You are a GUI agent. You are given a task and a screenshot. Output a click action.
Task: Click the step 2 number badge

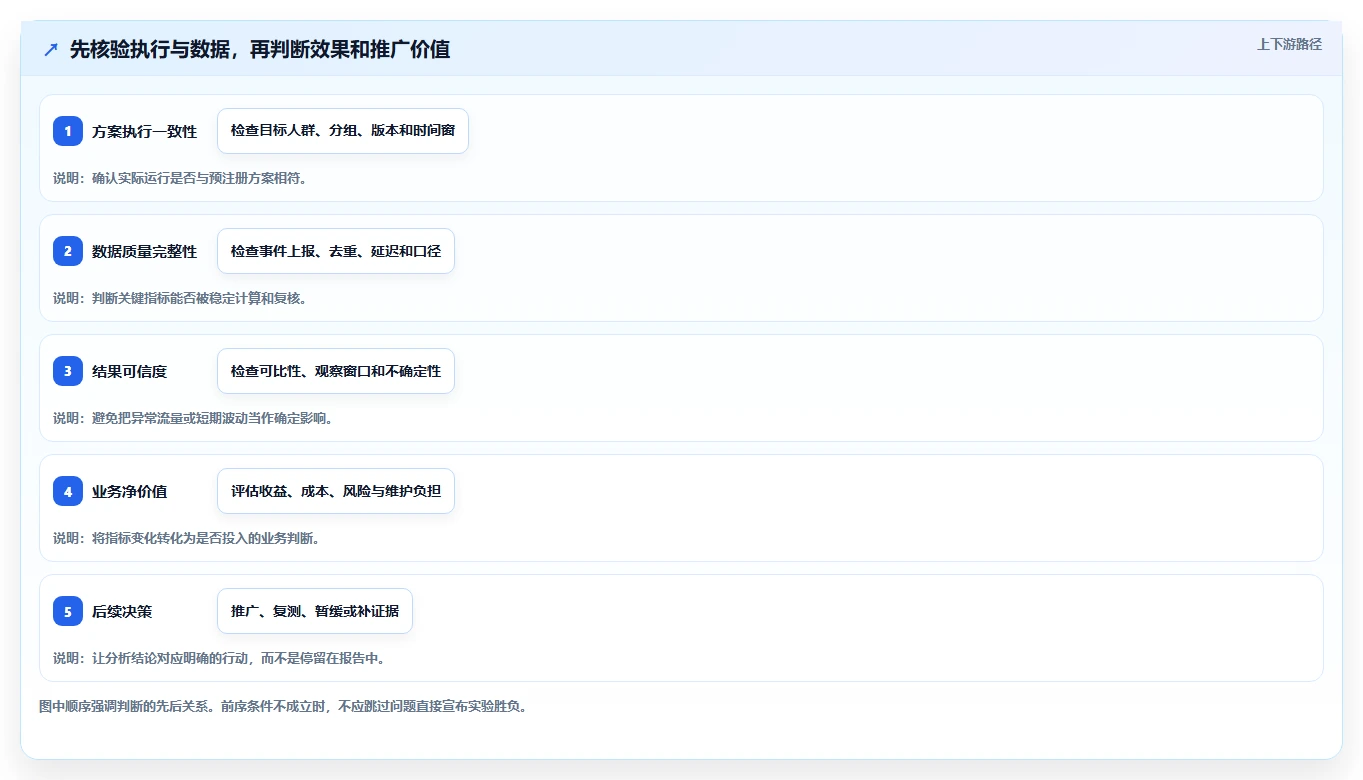click(x=68, y=251)
